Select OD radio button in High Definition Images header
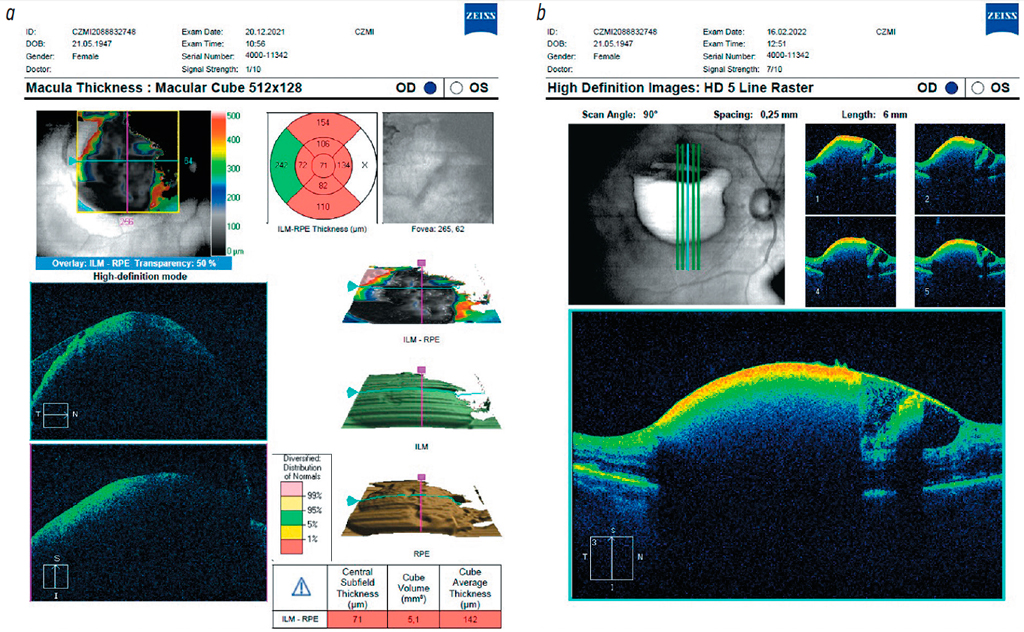 pyautogui.click(x=949, y=88)
